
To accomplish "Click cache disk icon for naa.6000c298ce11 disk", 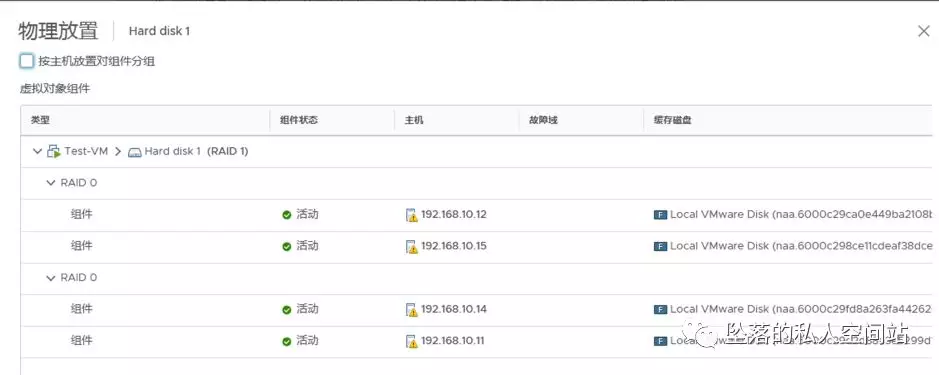I will click(660, 246).
